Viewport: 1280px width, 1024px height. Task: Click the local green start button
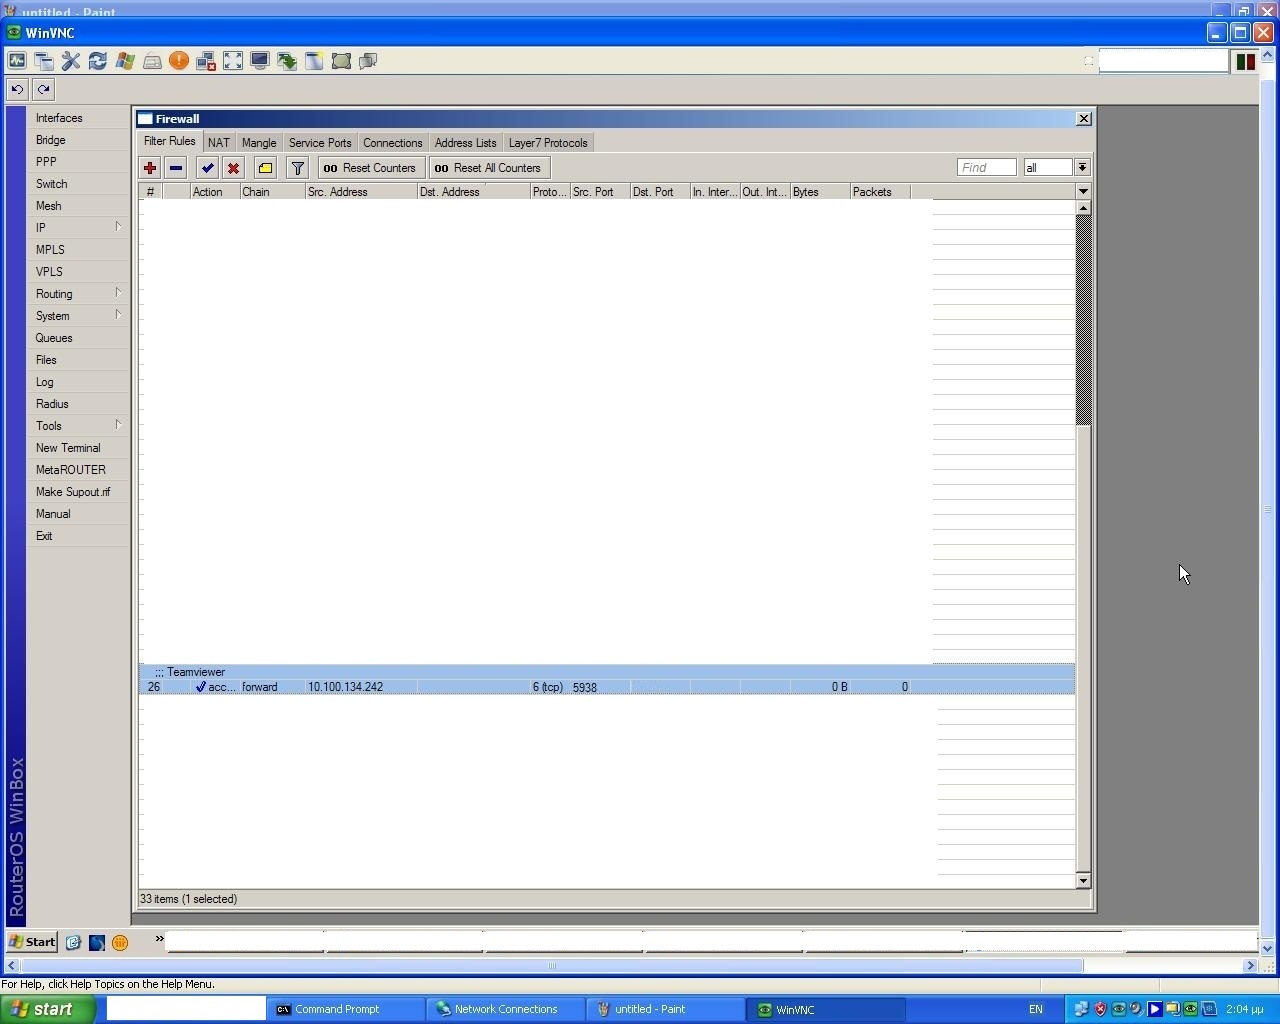click(x=48, y=1009)
